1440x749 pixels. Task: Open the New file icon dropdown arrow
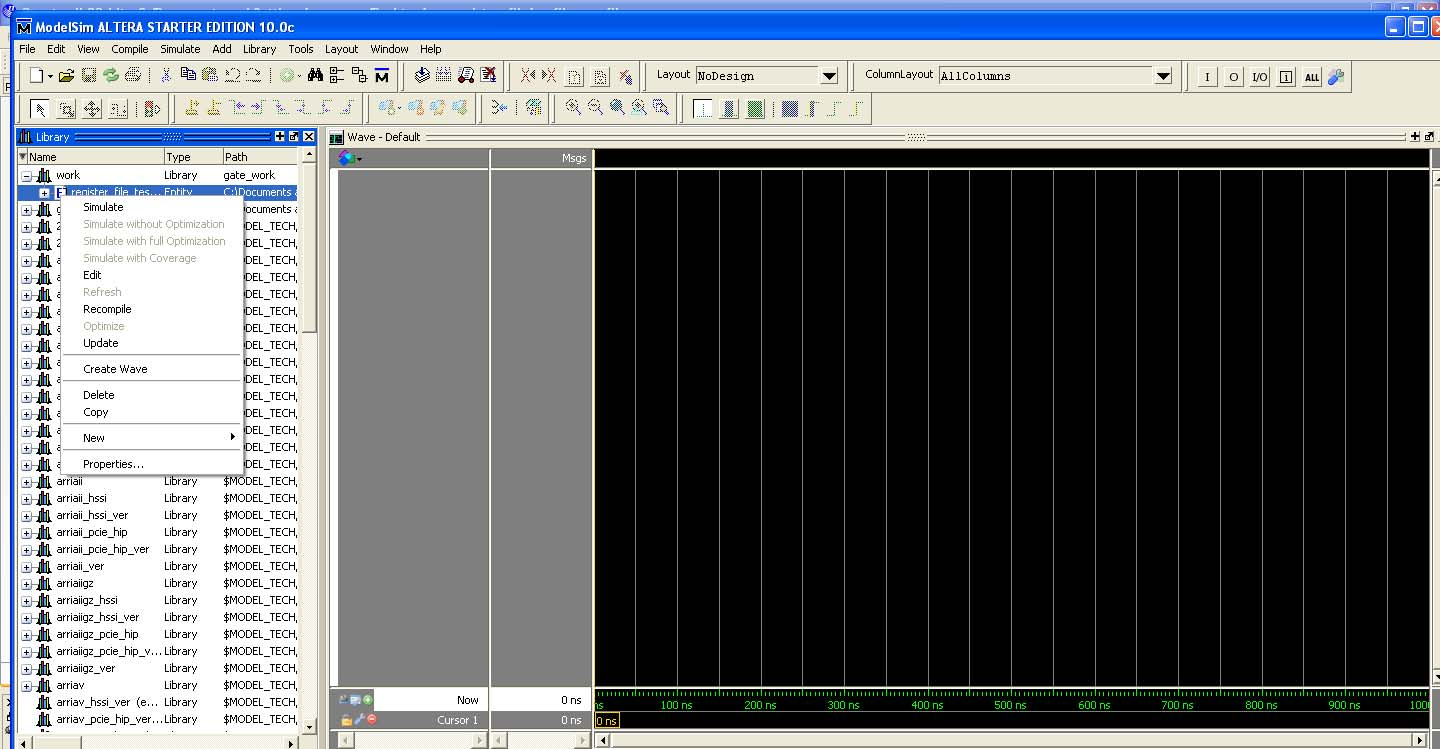pos(50,76)
